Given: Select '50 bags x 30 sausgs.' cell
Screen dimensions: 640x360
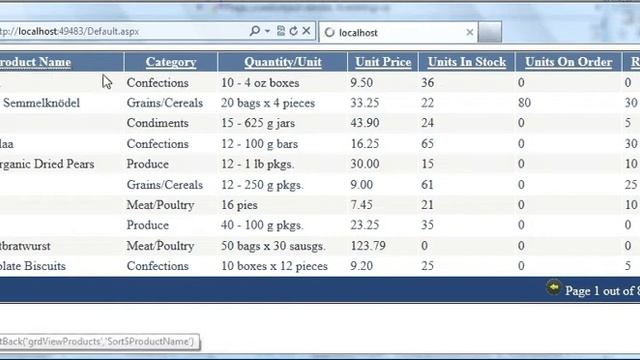Looking at the screenshot, I should point(273,246).
